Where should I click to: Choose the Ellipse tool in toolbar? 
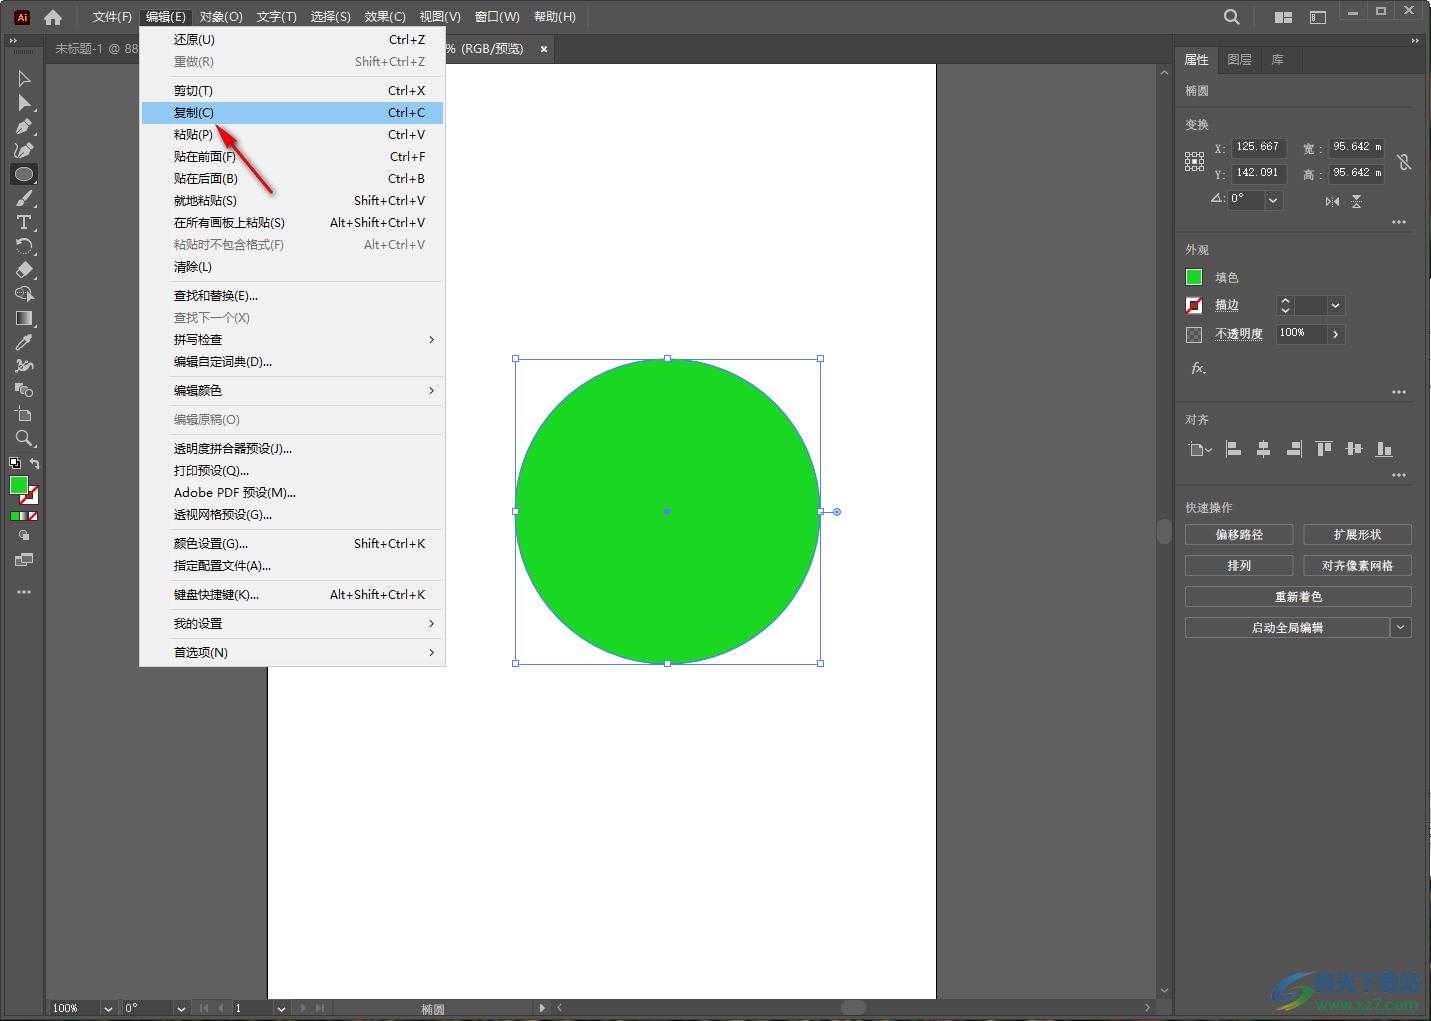(24, 174)
